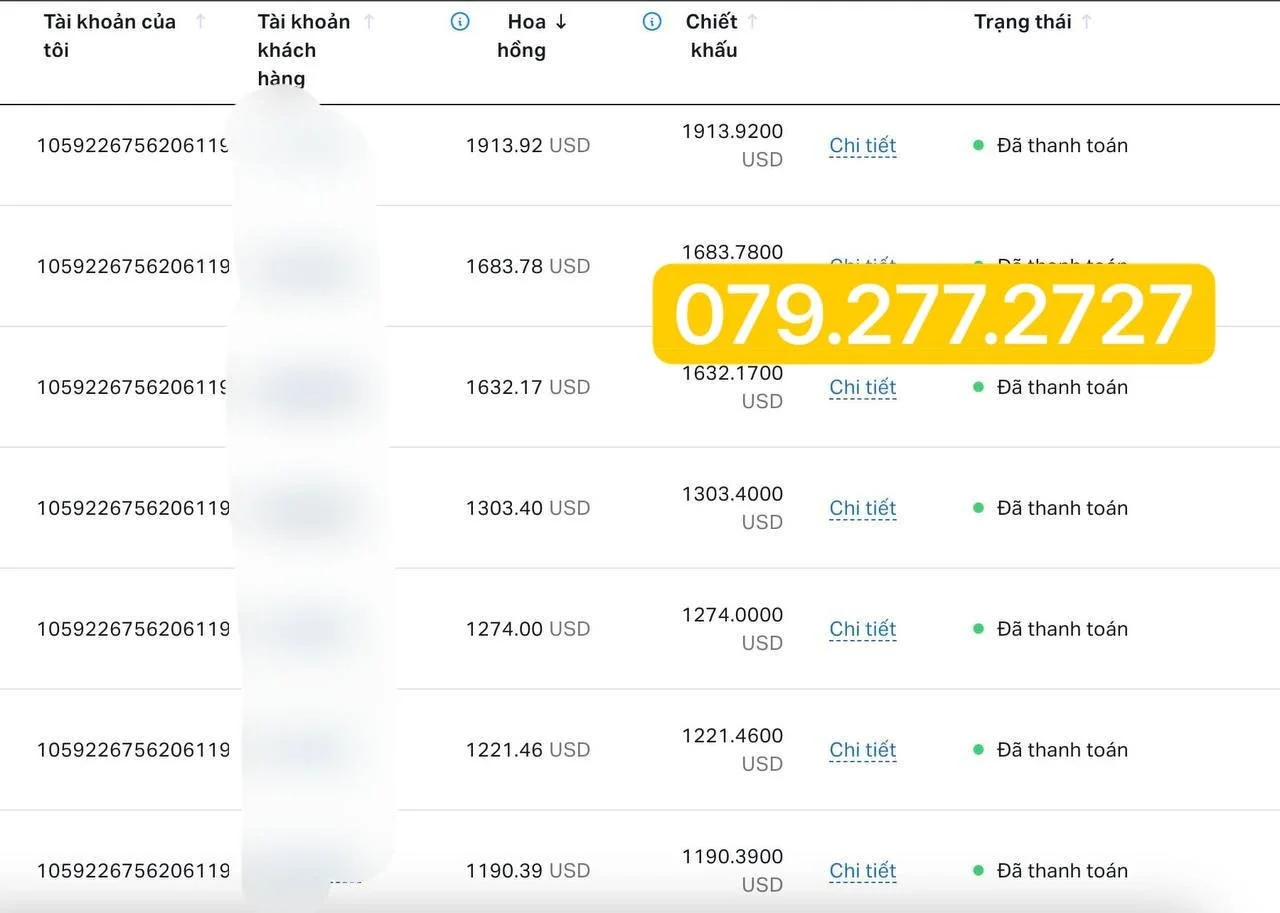Click account number 1059226756206119 in first row
Image resolution: width=1280 pixels, height=913 pixels.
point(133,145)
